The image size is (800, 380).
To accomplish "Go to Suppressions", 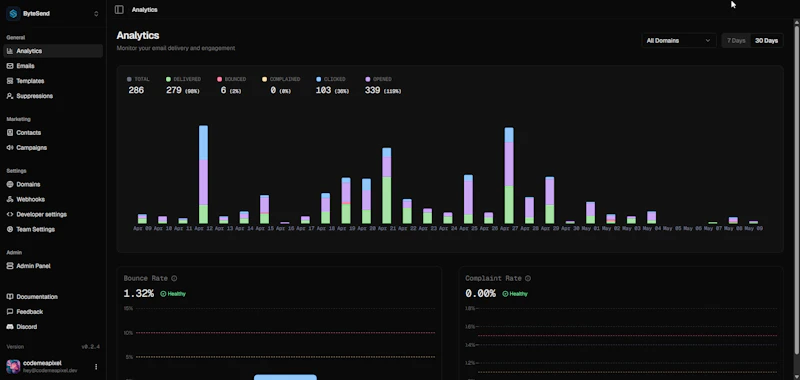I will 53,96.
